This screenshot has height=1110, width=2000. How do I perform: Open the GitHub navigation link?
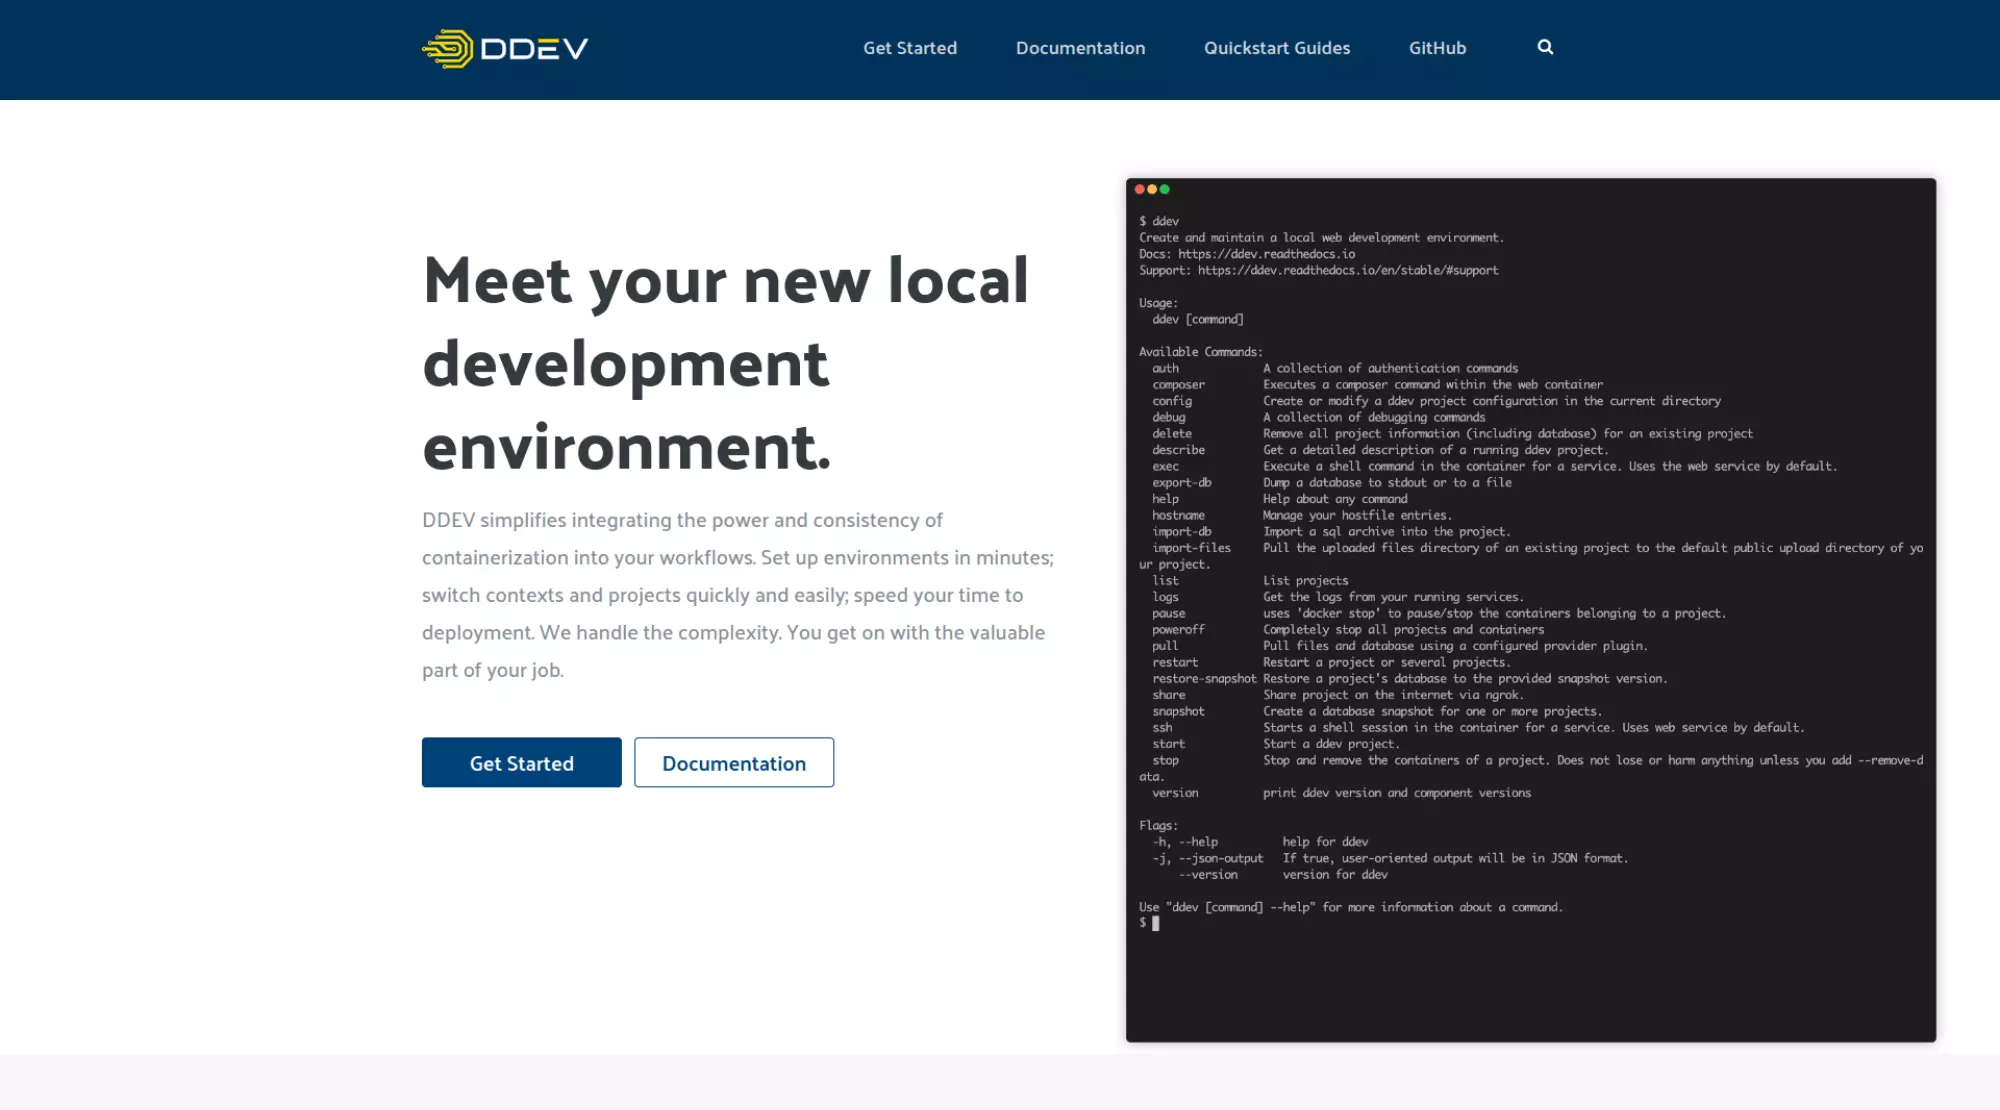pyautogui.click(x=1437, y=48)
